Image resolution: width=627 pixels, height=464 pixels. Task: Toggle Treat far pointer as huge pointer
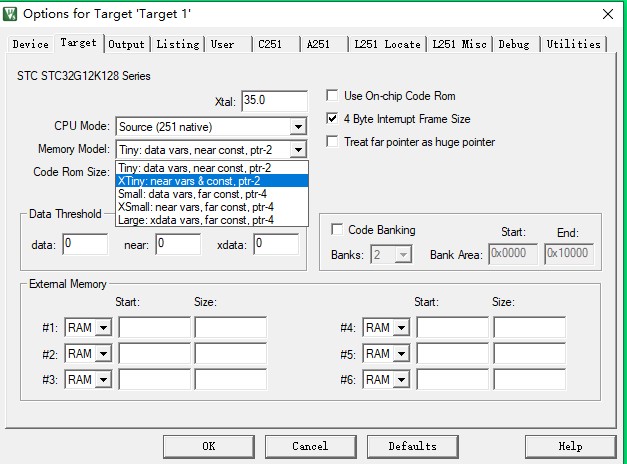click(334, 142)
